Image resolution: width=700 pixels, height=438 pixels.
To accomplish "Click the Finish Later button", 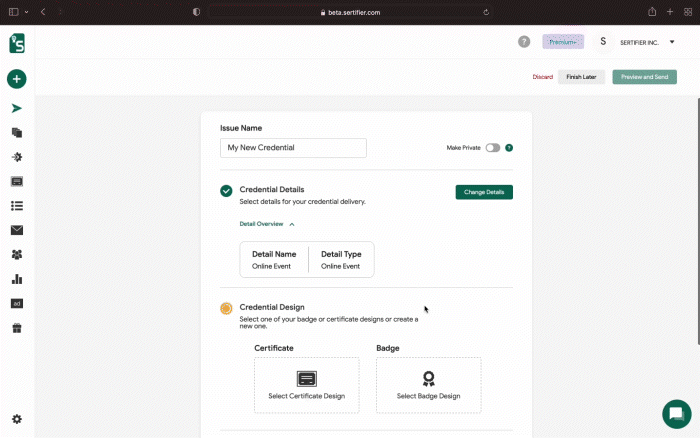I will coord(581,77).
